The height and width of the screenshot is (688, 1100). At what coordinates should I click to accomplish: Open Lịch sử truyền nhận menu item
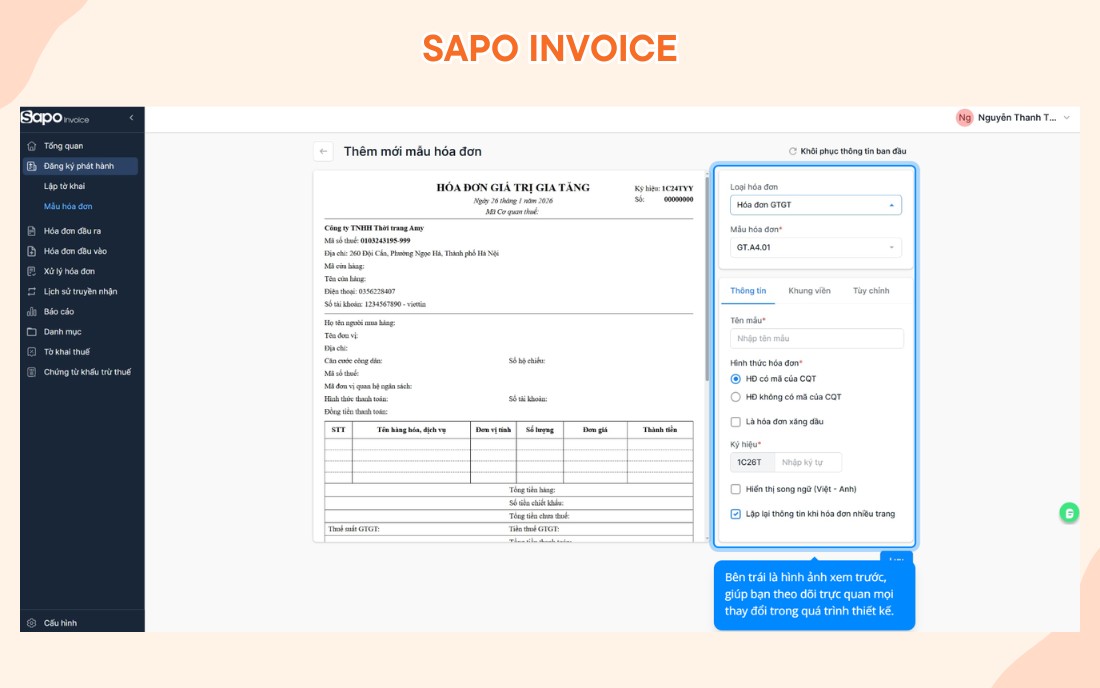click(x=79, y=292)
